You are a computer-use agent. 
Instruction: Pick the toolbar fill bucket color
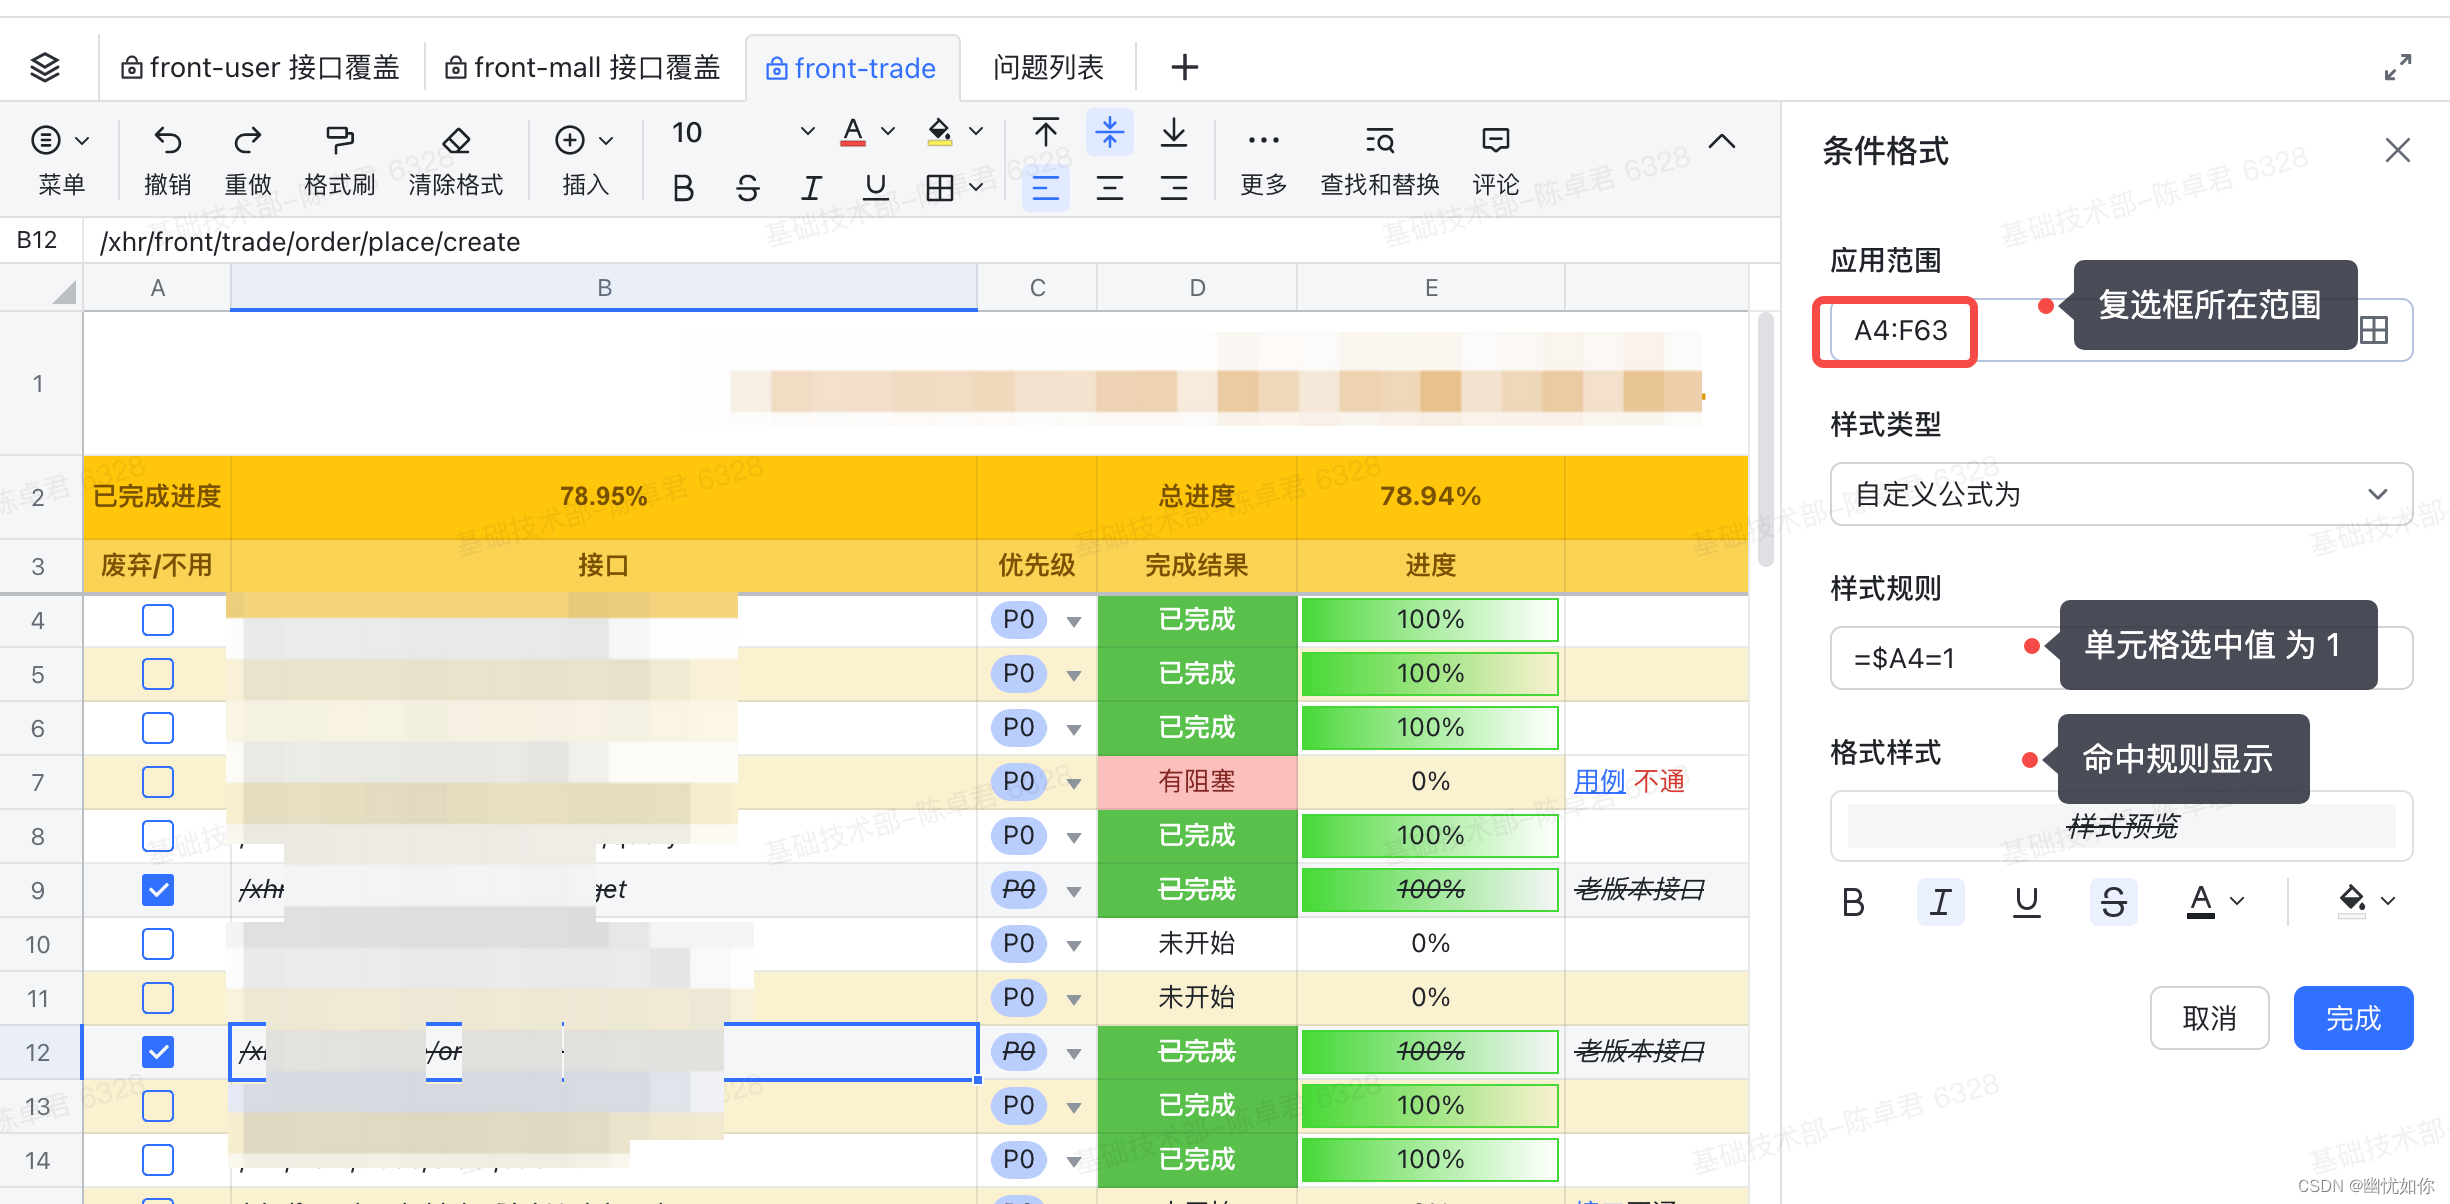(x=939, y=133)
